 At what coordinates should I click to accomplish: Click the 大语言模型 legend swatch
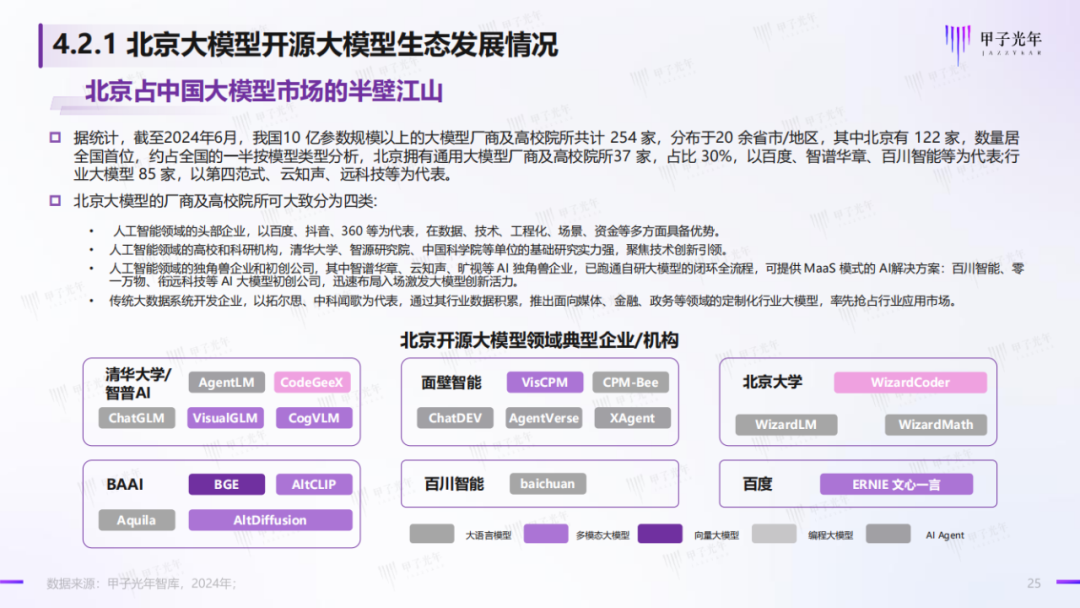pyautogui.click(x=432, y=534)
